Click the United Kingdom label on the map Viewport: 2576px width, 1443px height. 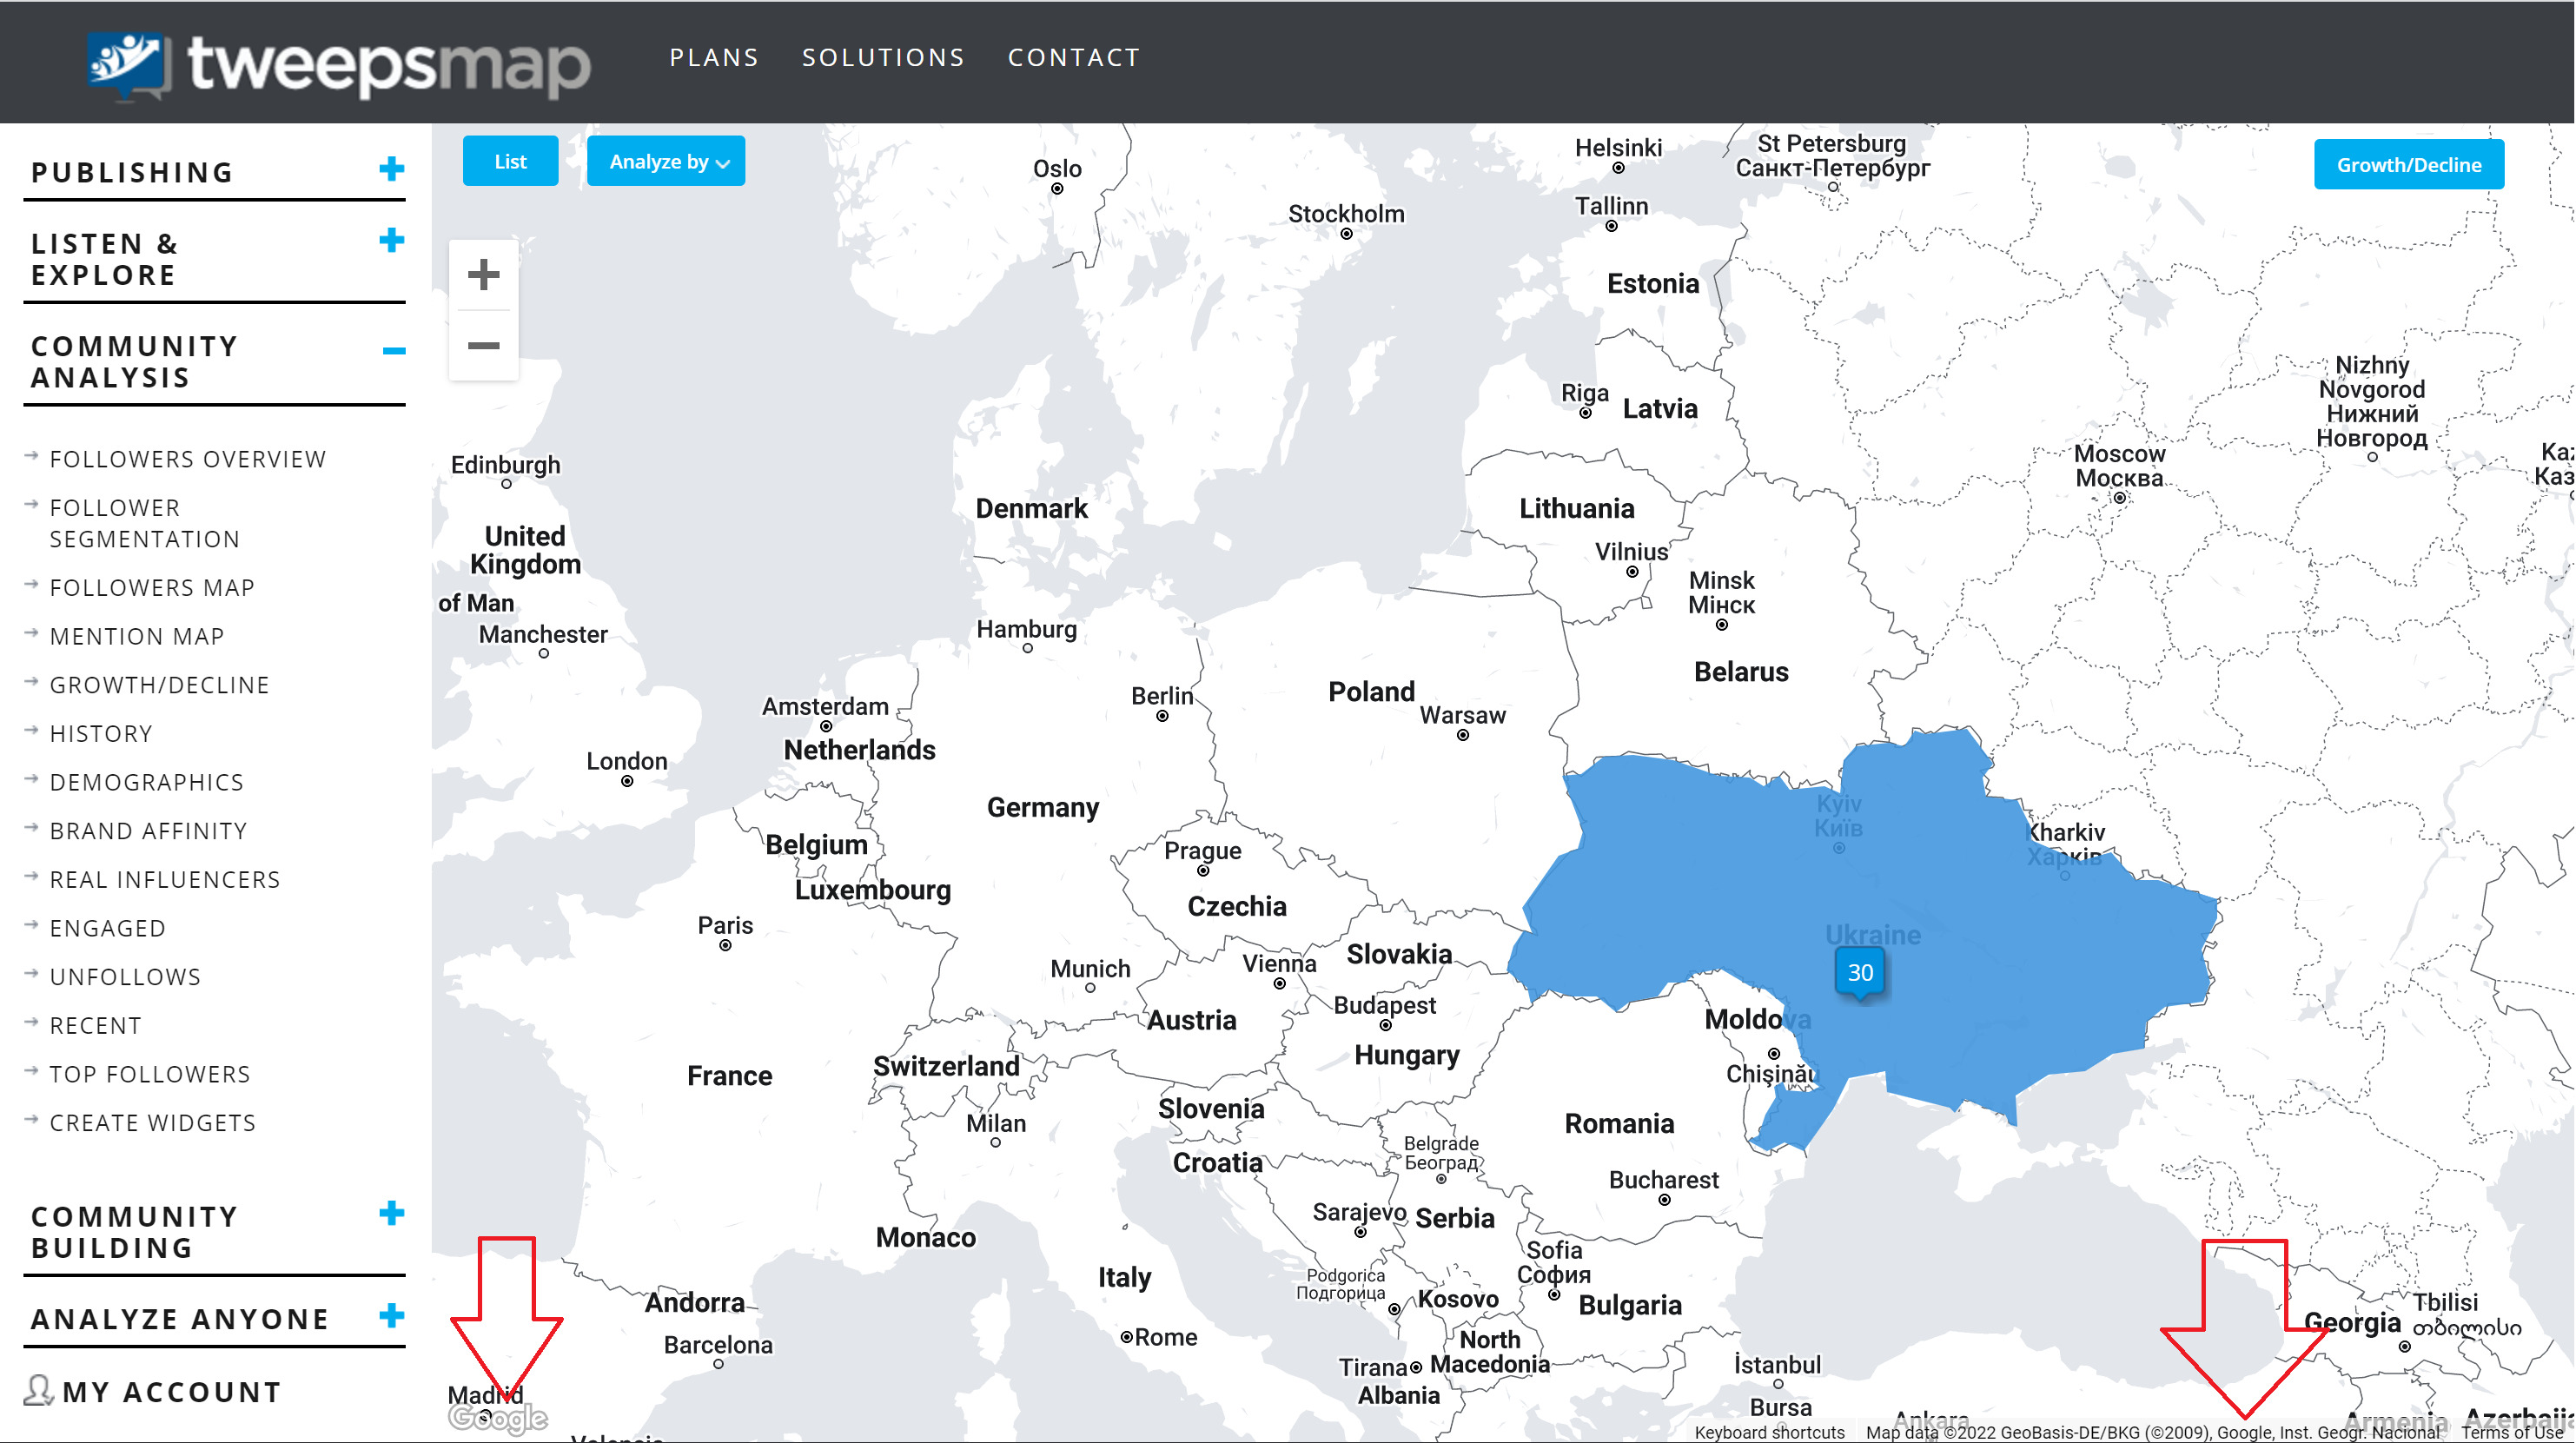click(x=525, y=550)
